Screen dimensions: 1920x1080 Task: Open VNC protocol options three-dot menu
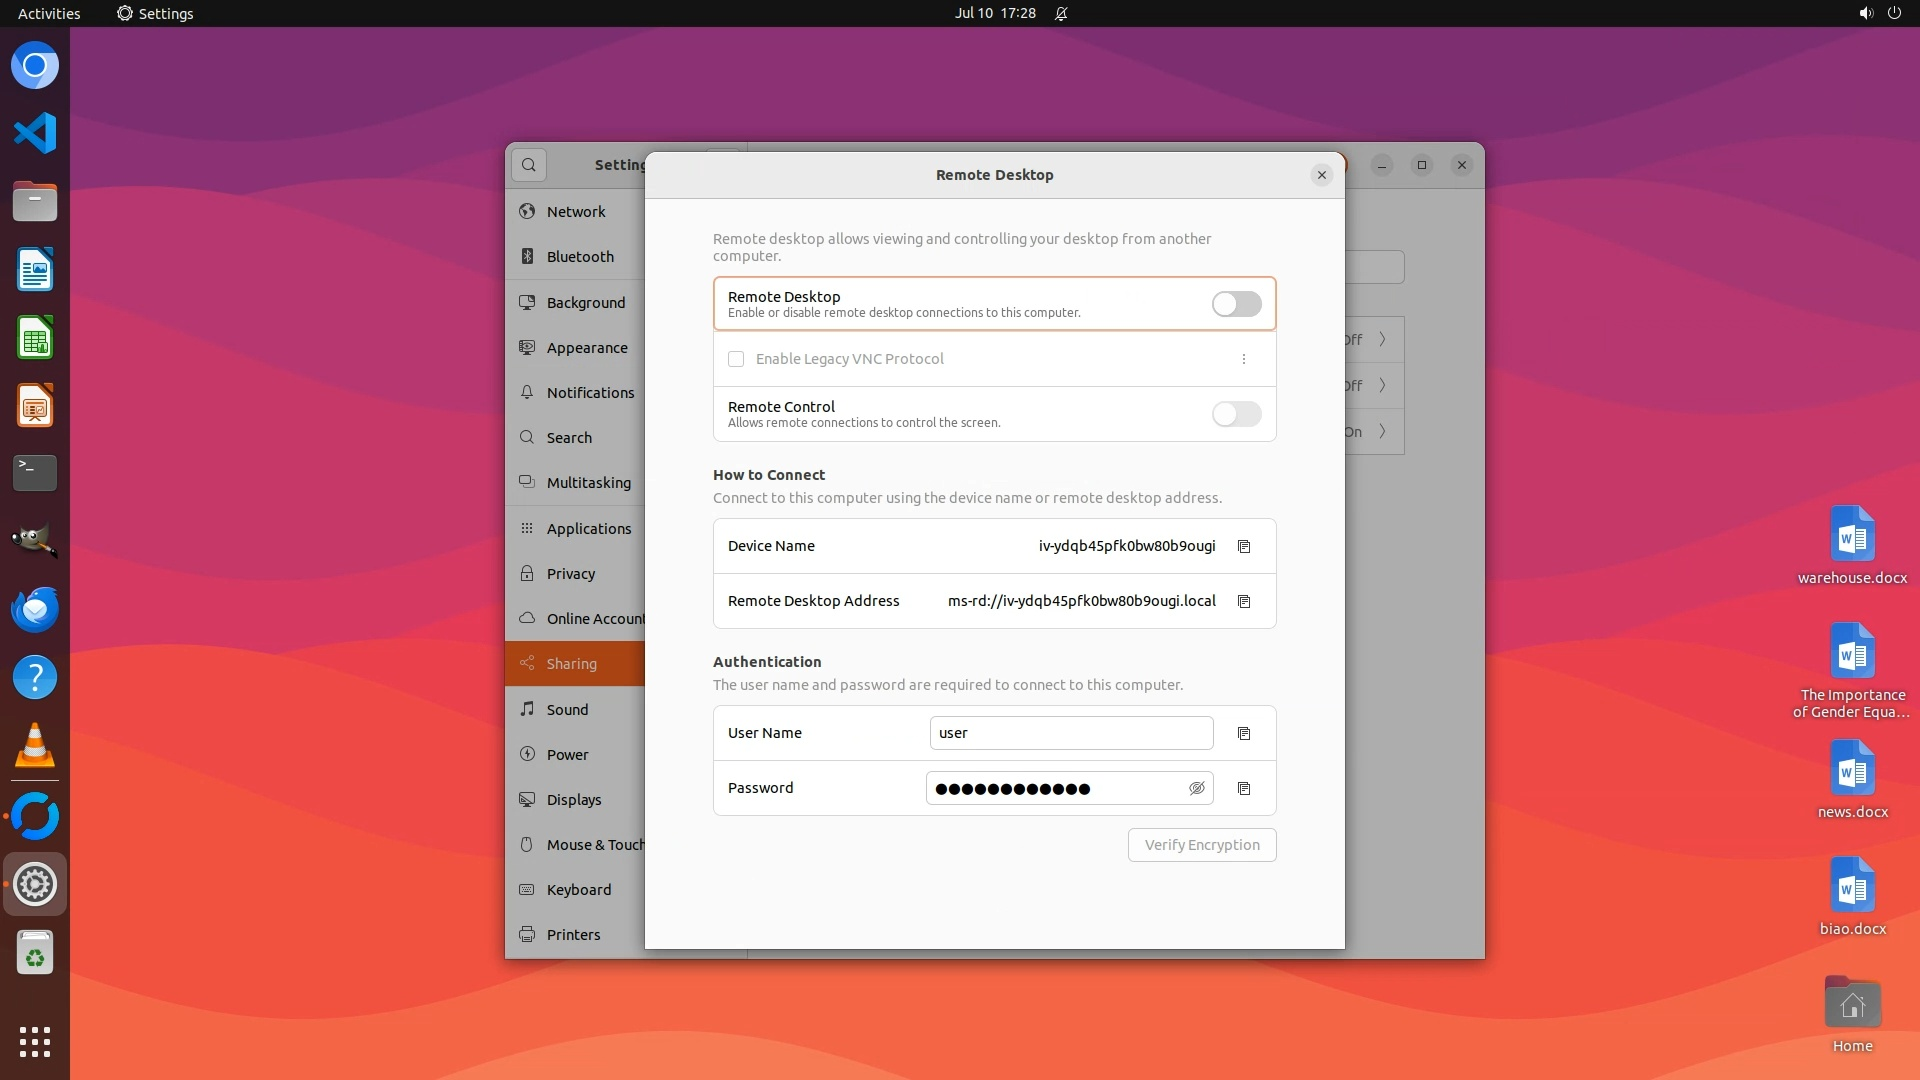(1244, 359)
